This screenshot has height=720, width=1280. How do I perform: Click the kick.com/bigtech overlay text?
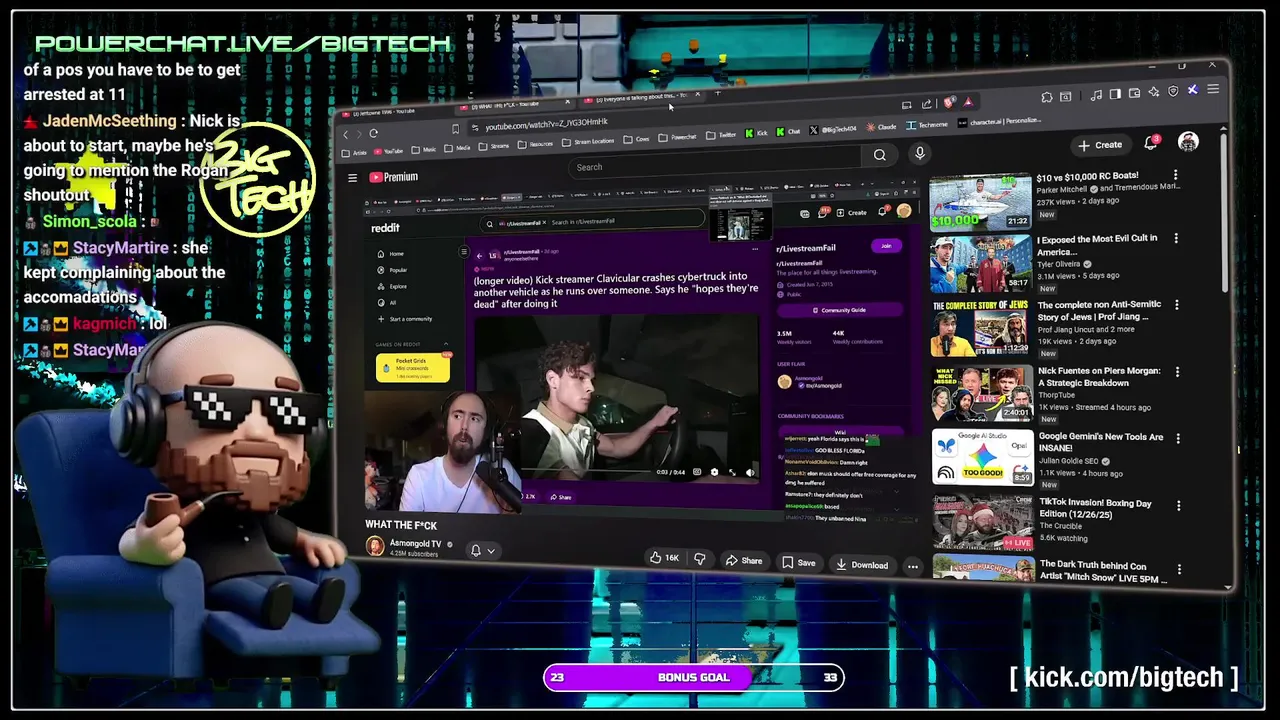point(1124,678)
